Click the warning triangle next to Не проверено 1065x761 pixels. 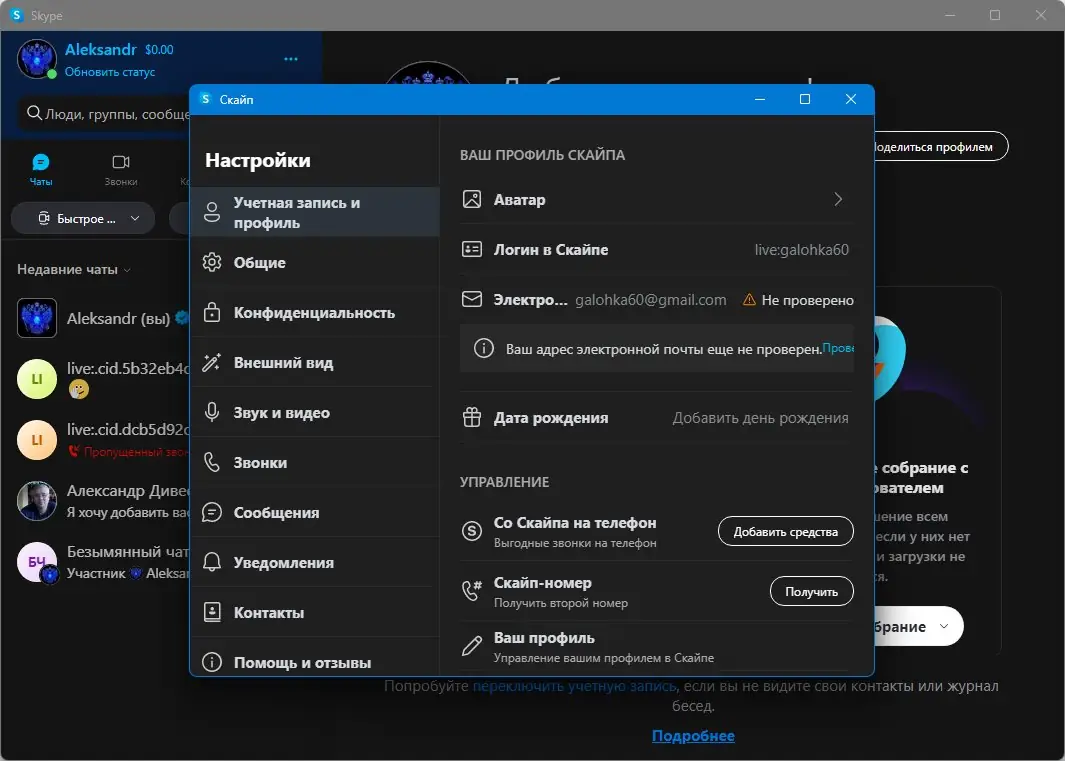[749, 300]
